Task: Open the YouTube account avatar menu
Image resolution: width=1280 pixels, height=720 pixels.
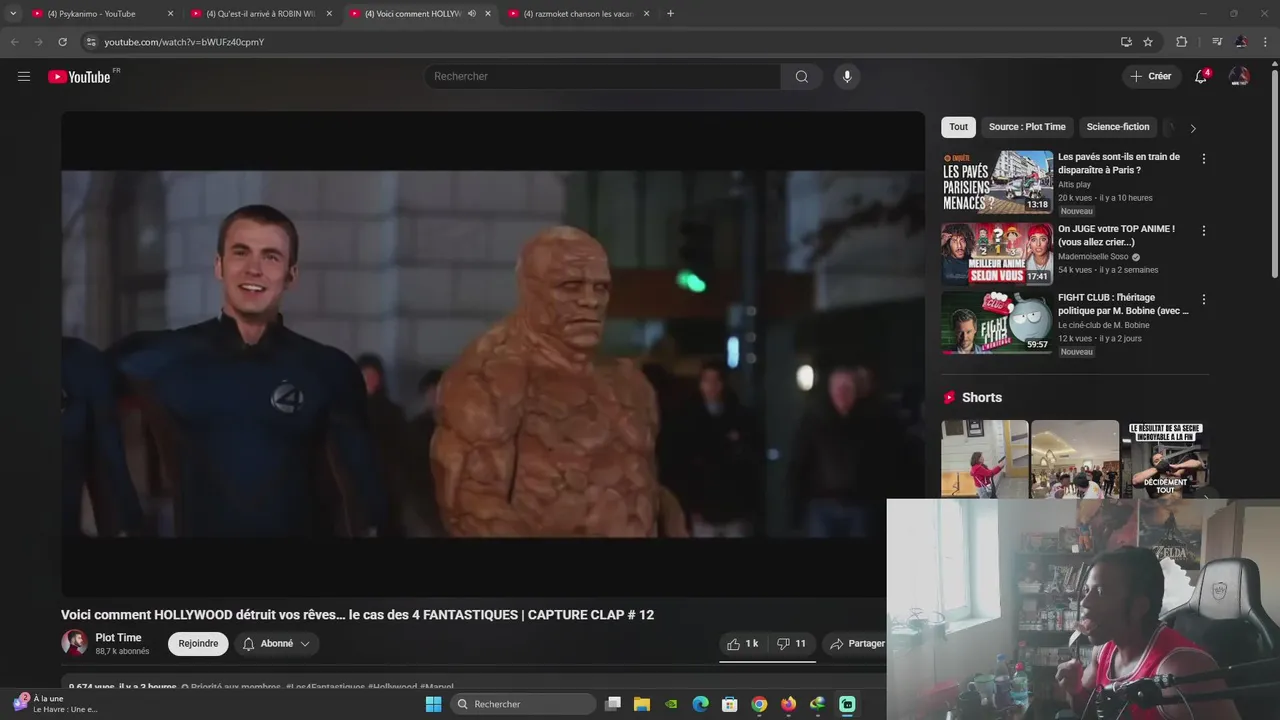Action: point(1239,76)
